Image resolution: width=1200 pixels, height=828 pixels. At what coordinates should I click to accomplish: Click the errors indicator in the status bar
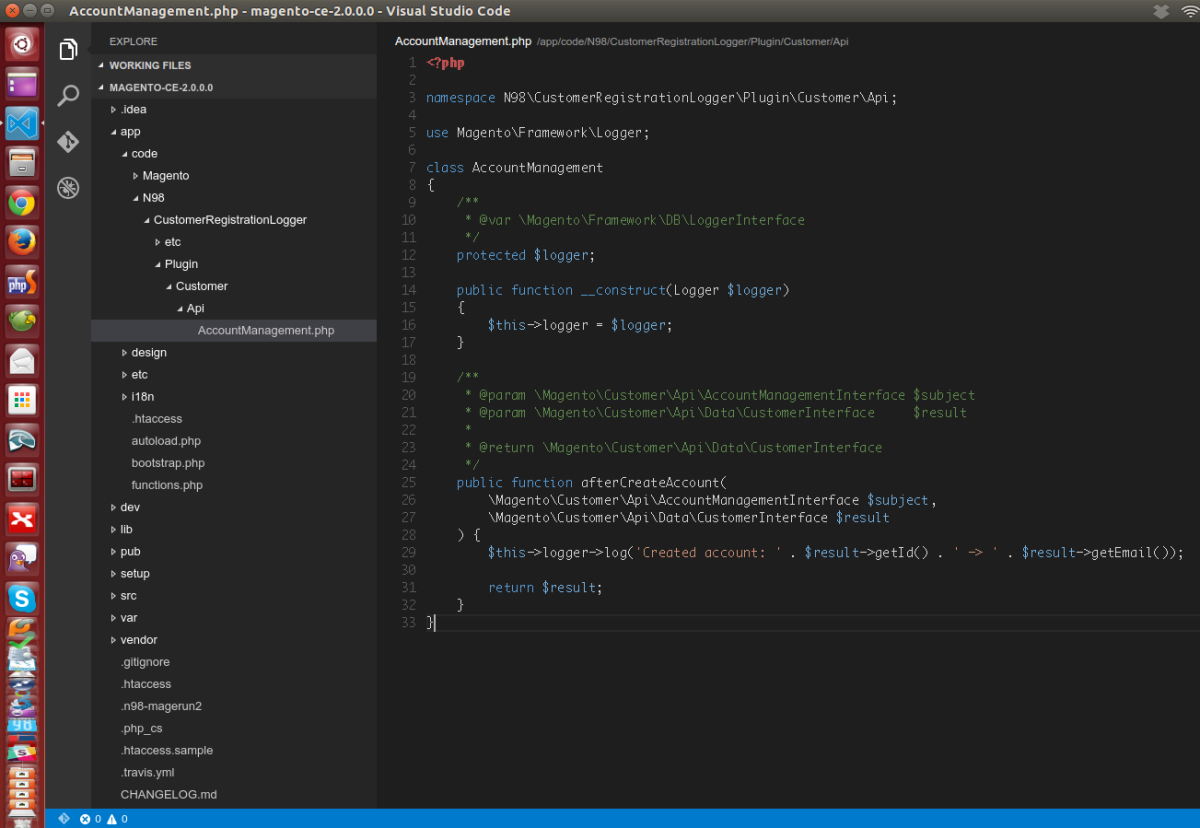click(90, 818)
